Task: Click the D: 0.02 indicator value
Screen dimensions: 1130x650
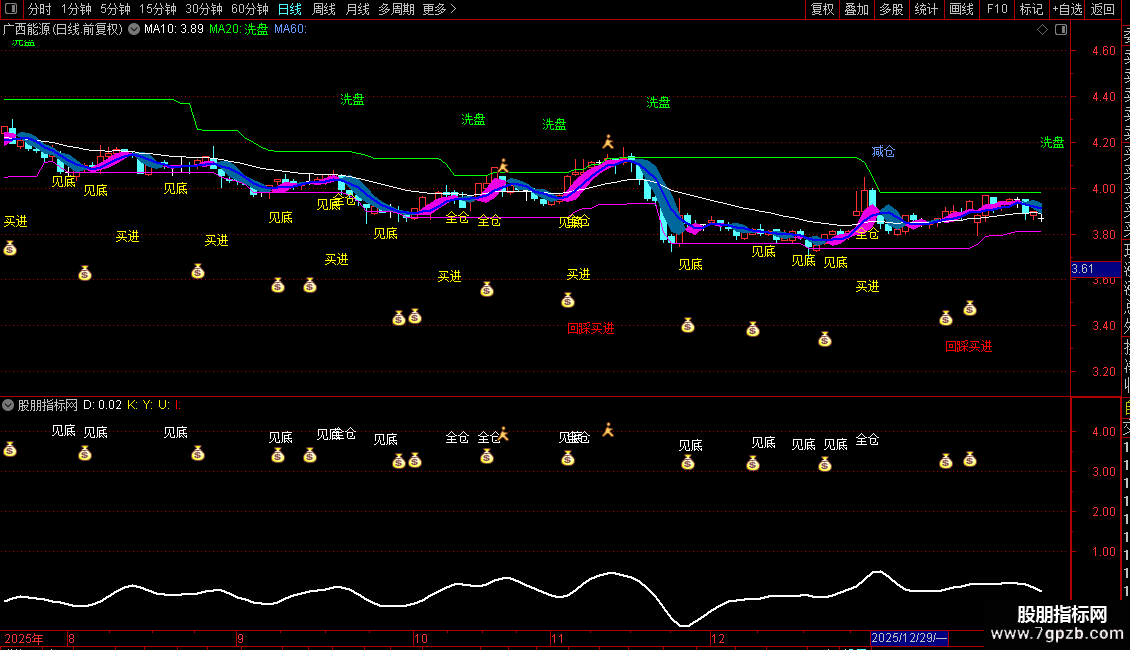Action: pos(102,405)
